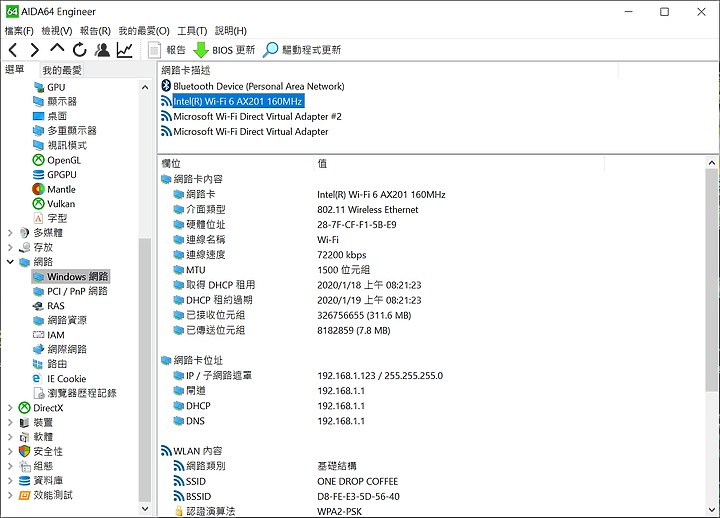Click the OpenGL icon in the tree

click(x=39, y=160)
